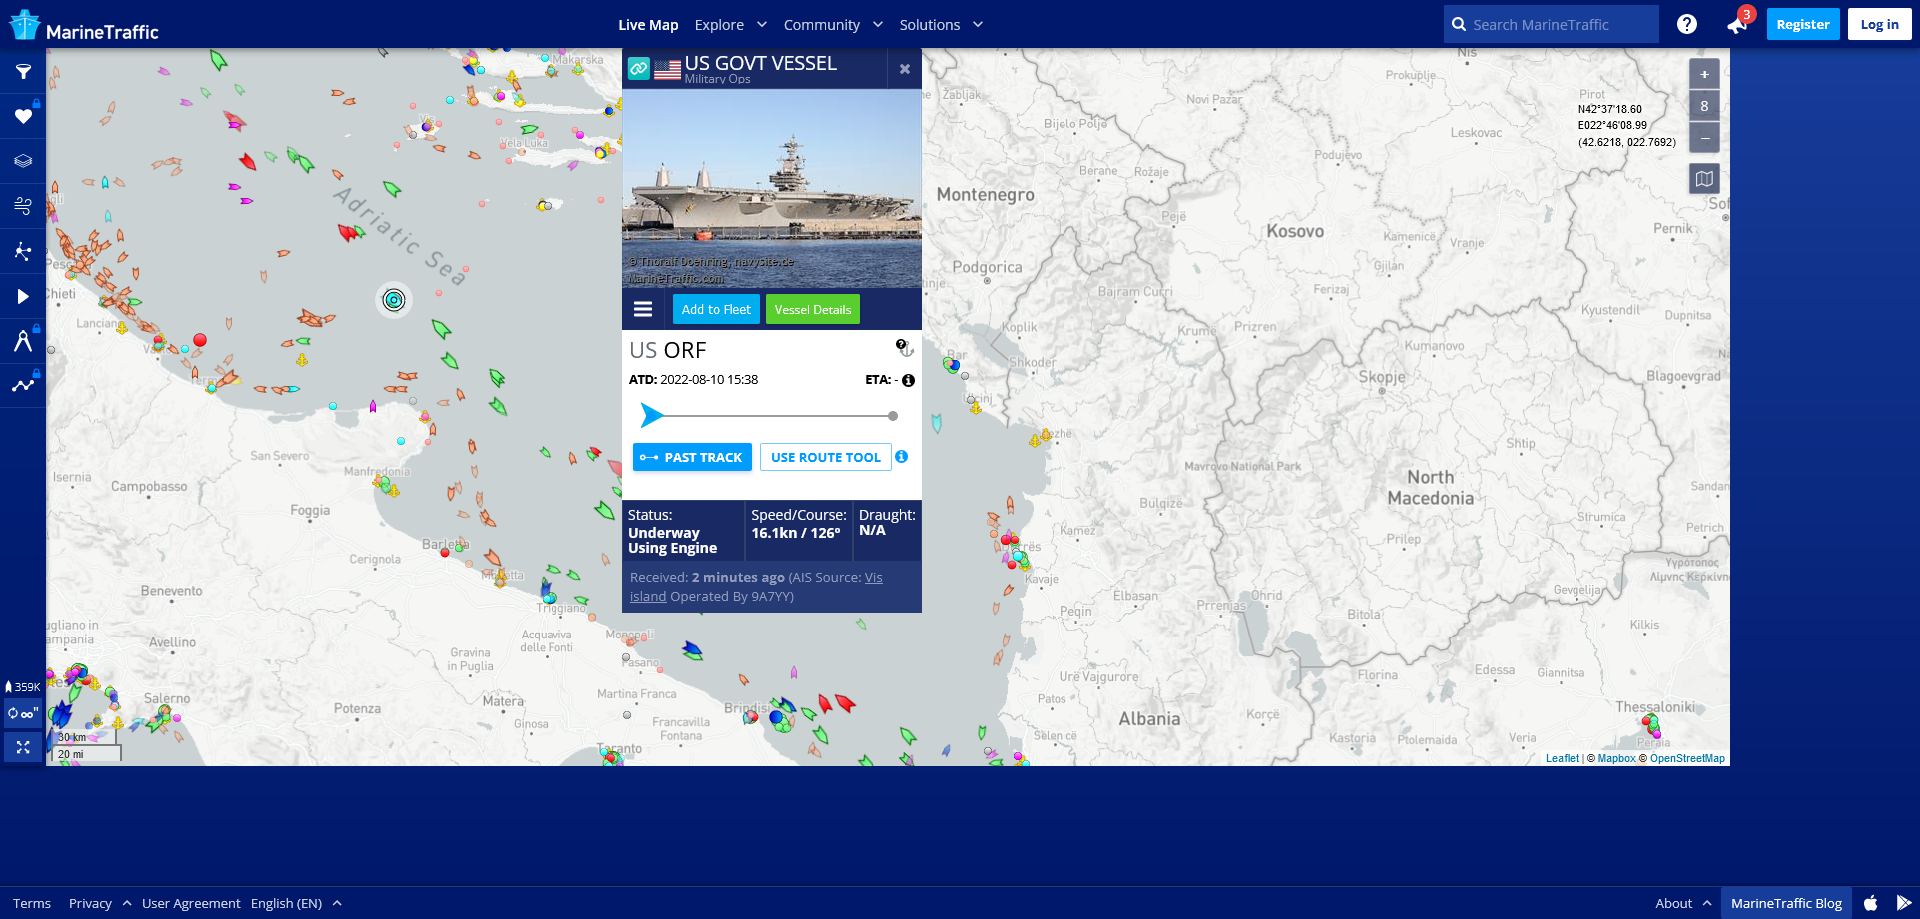The width and height of the screenshot is (1920, 919).
Task: Open the vessel popup hamburger menu
Action: tap(643, 309)
